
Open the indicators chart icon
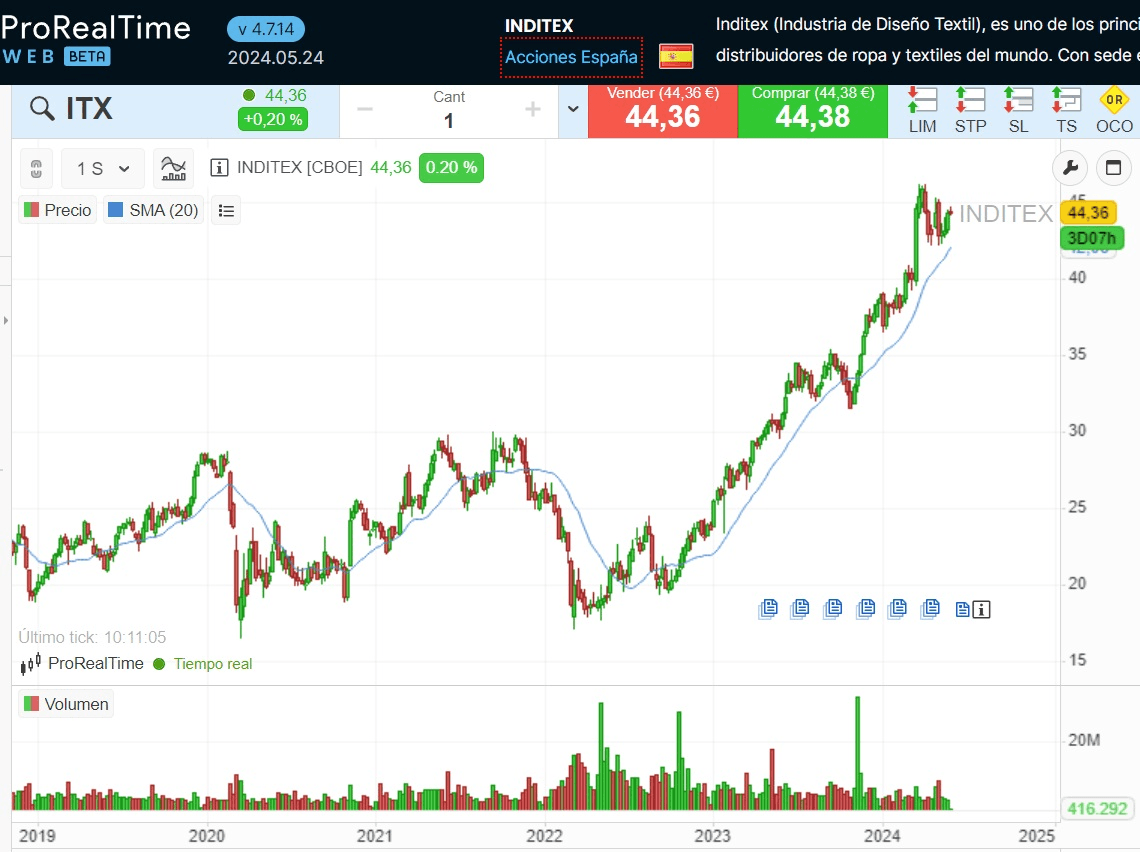(173, 168)
